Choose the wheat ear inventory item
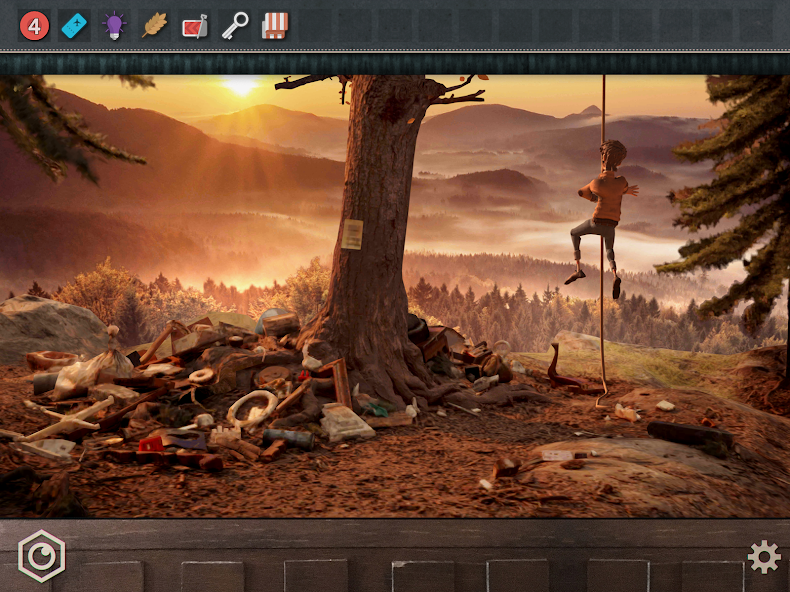 click(x=154, y=26)
